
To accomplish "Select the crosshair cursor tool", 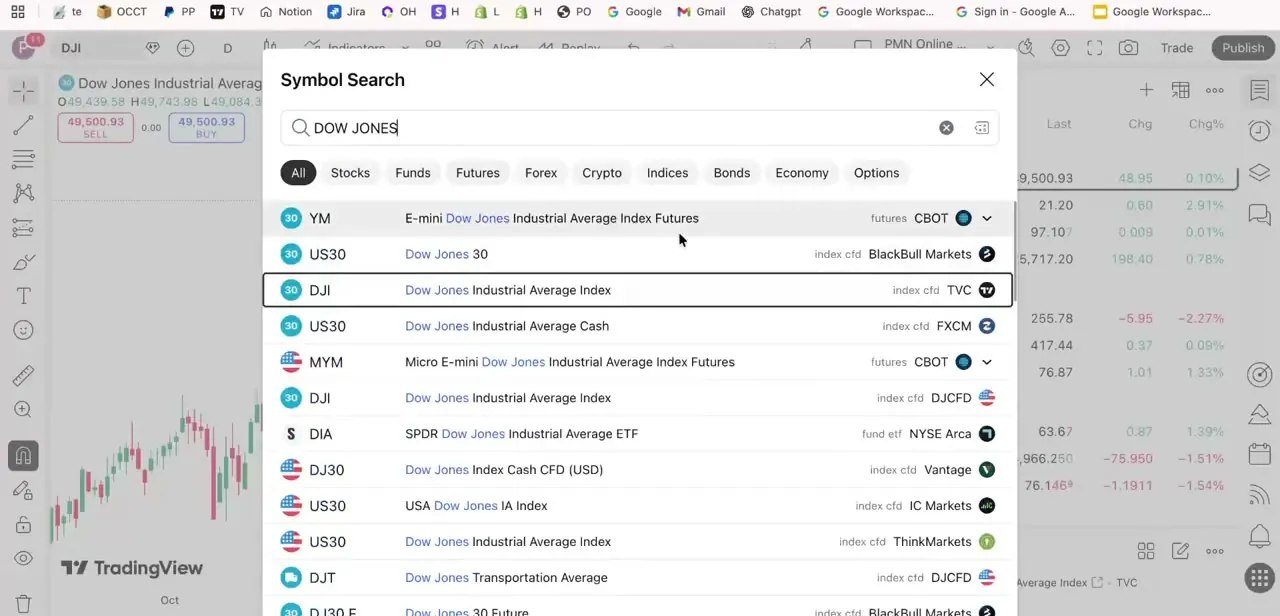I will coord(23,91).
